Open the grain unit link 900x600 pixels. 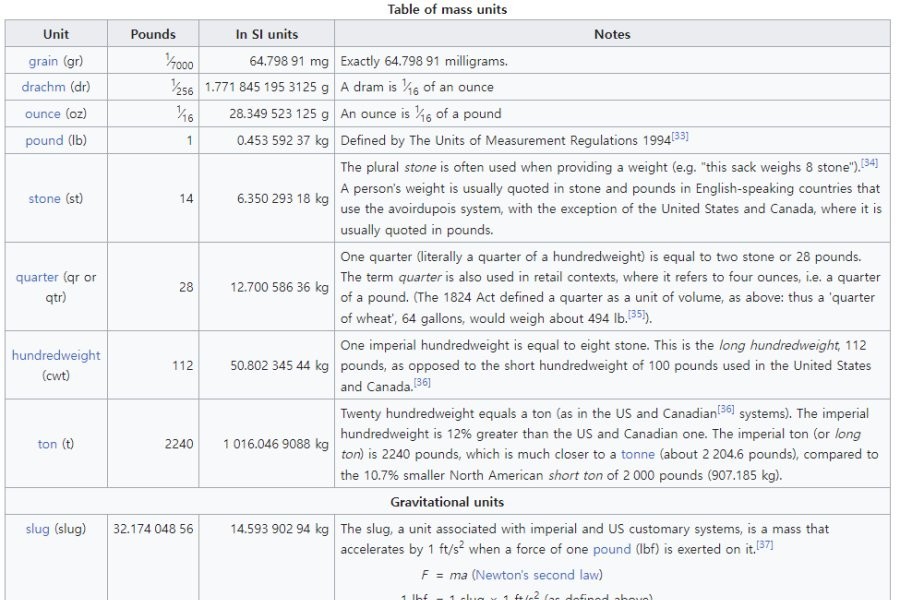coord(43,61)
